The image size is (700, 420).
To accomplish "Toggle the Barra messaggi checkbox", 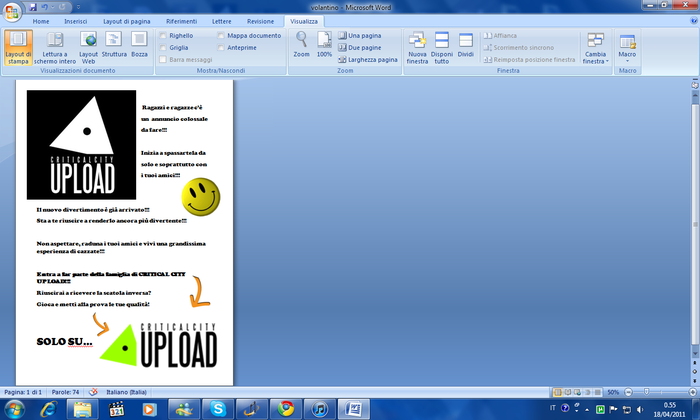I will pyautogui.click(x=186, y=59).
